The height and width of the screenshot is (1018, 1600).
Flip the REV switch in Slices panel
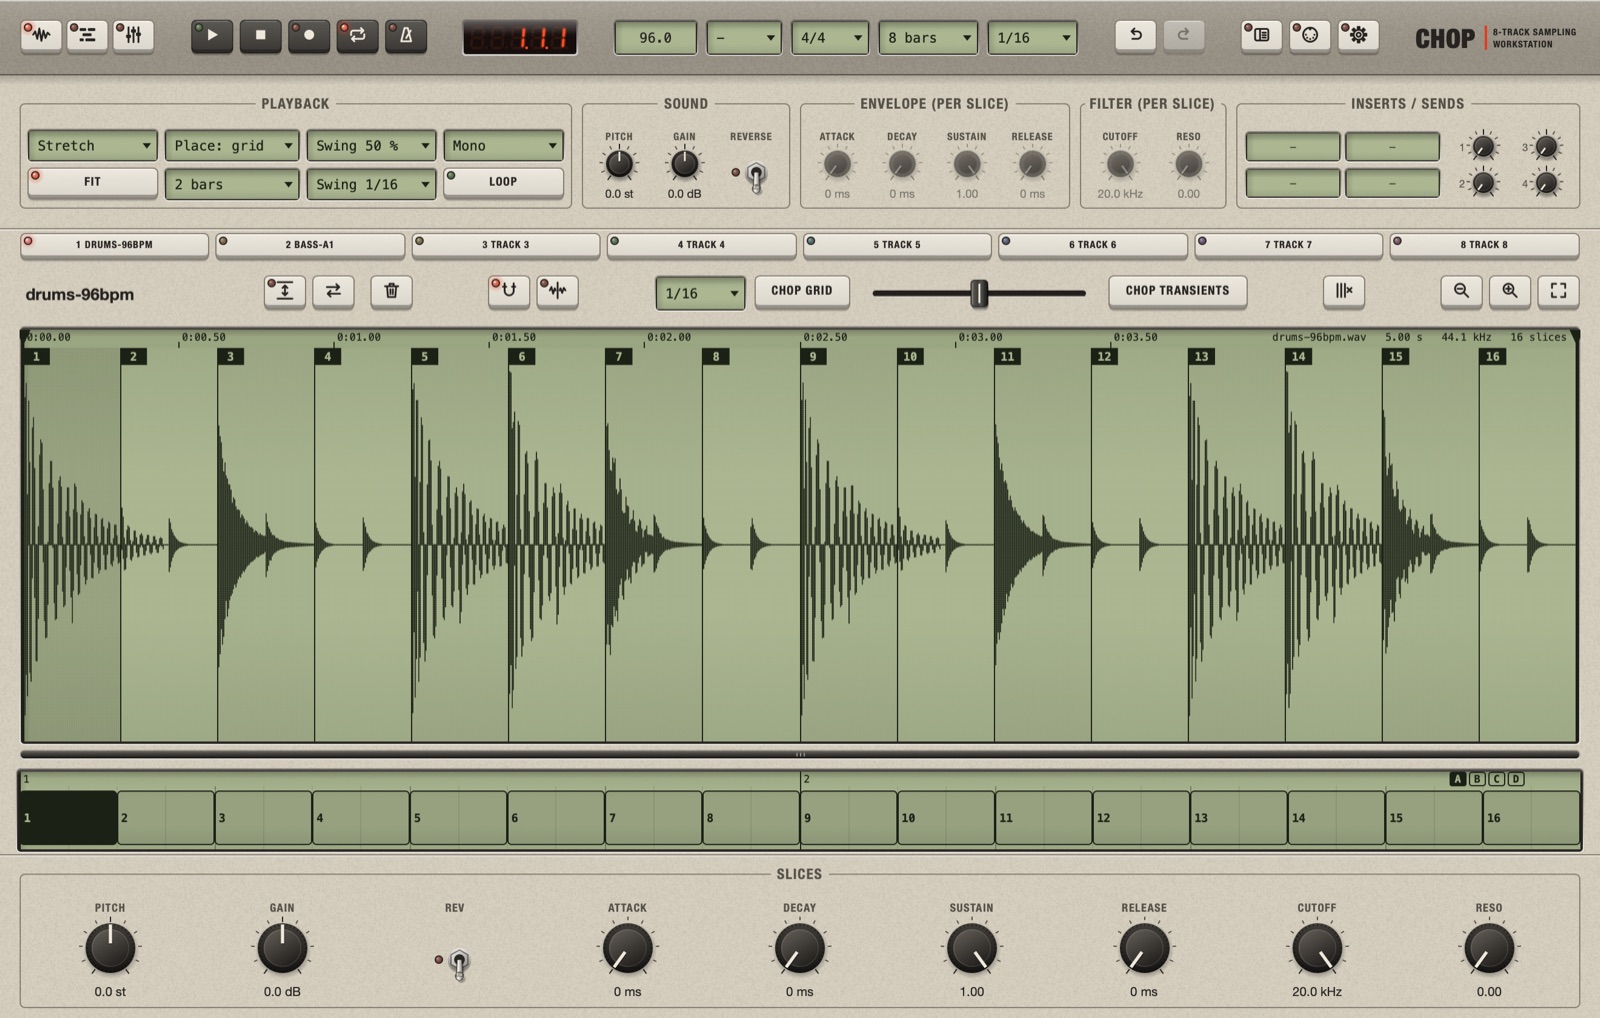click(x=459, y=965)
